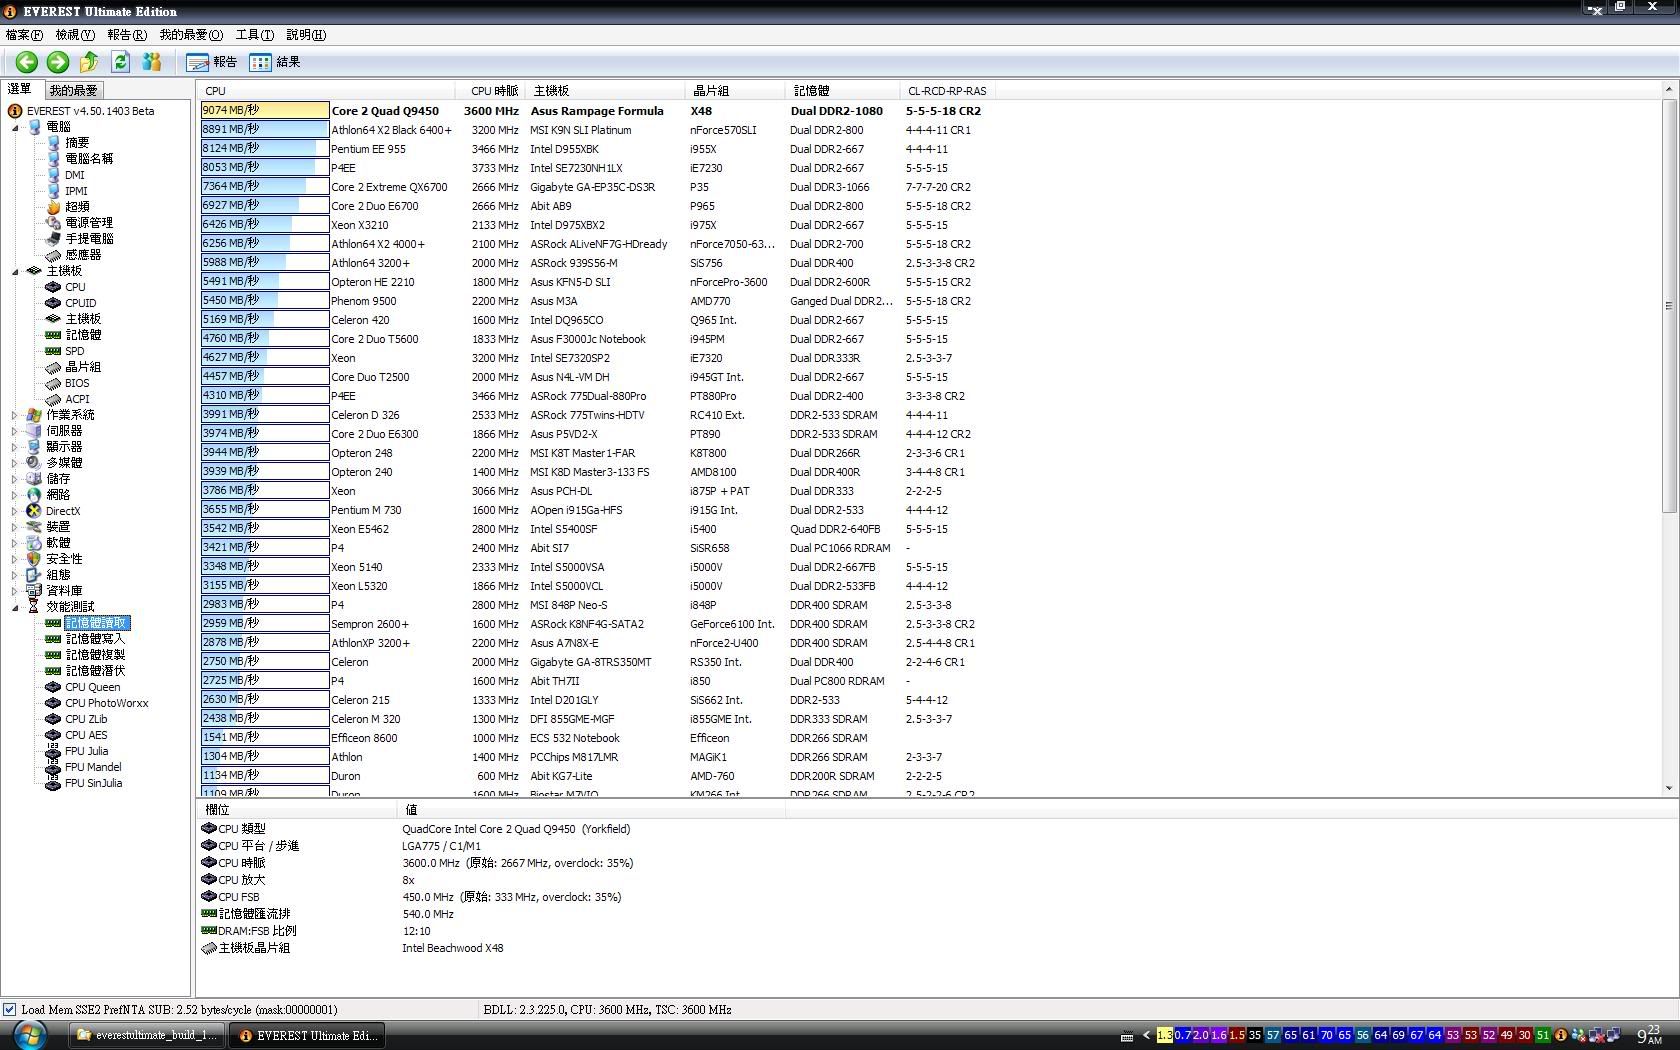Expand the 儲存 tree node

pyautogui.click(x=15, y=479)
